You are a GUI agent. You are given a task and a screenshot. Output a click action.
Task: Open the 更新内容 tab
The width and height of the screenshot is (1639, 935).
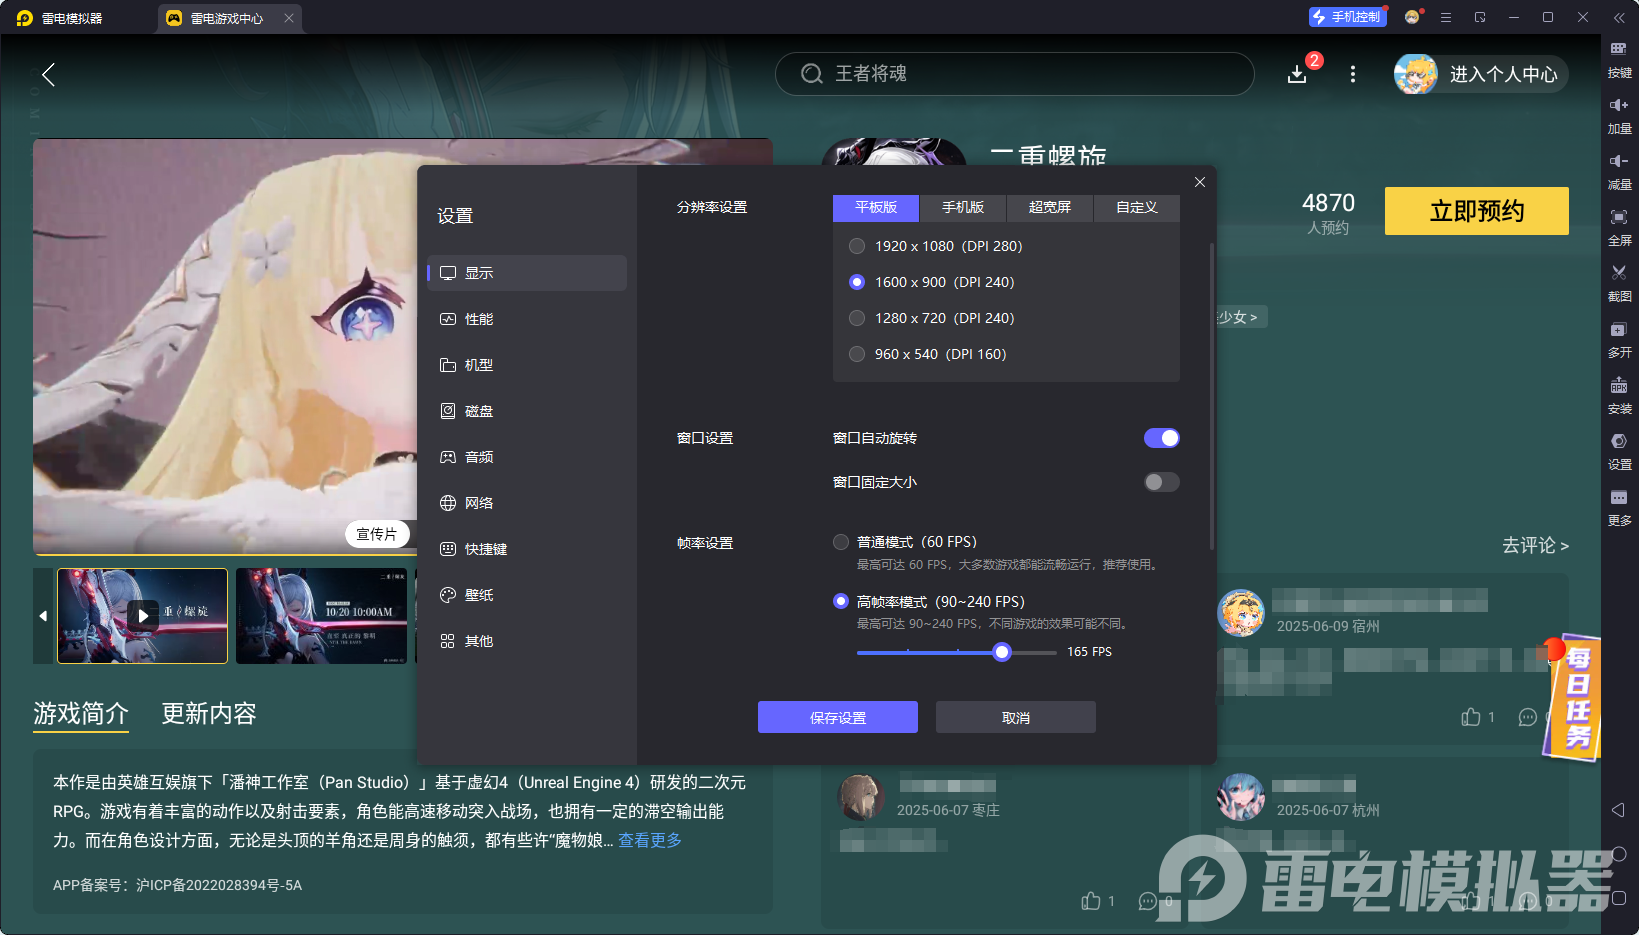click(x=209, y=714)
